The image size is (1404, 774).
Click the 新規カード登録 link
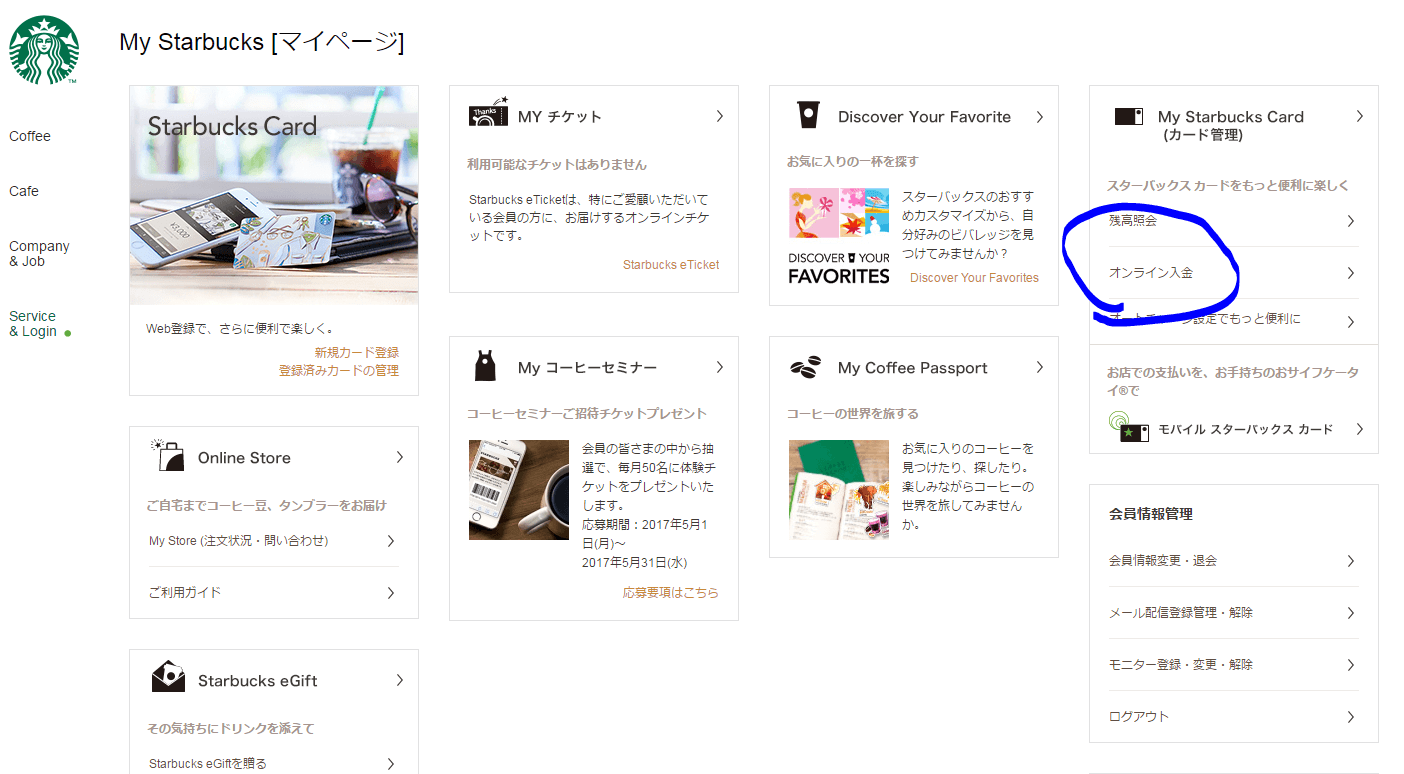point(356,353)
